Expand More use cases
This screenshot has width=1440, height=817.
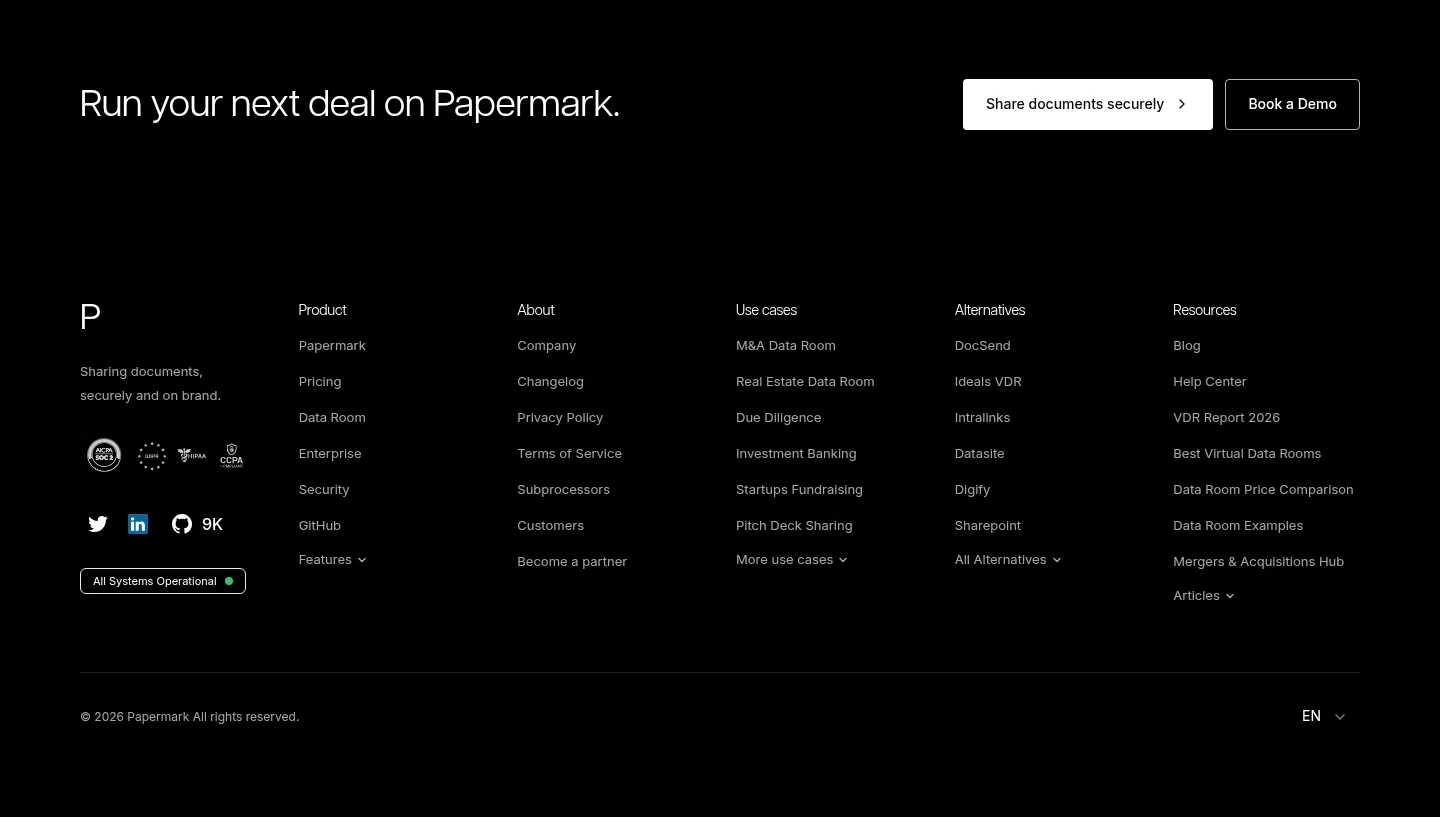tap(792, 560)
